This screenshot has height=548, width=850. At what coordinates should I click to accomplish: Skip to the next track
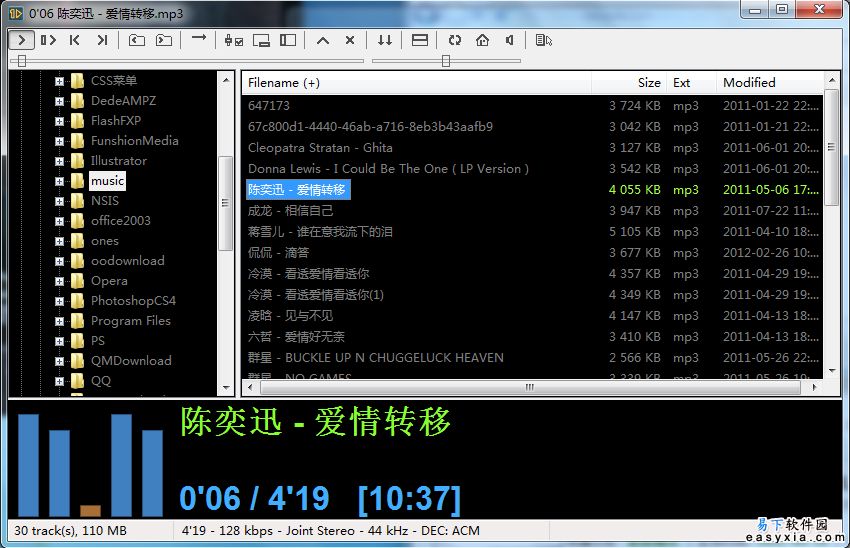tap(102, 40)
